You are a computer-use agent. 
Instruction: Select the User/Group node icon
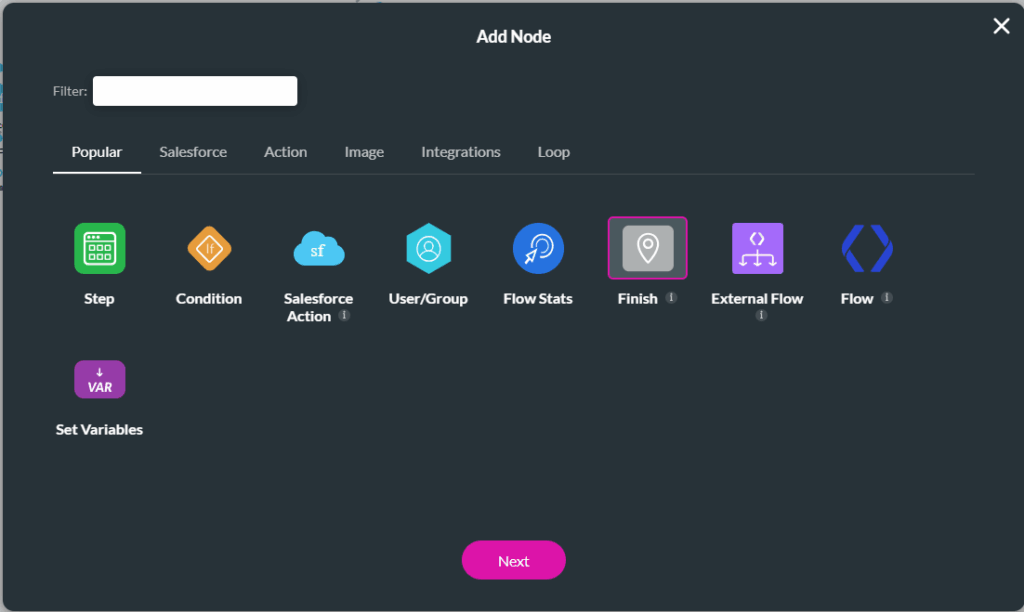pyautogui.click(x=428, y=248)
